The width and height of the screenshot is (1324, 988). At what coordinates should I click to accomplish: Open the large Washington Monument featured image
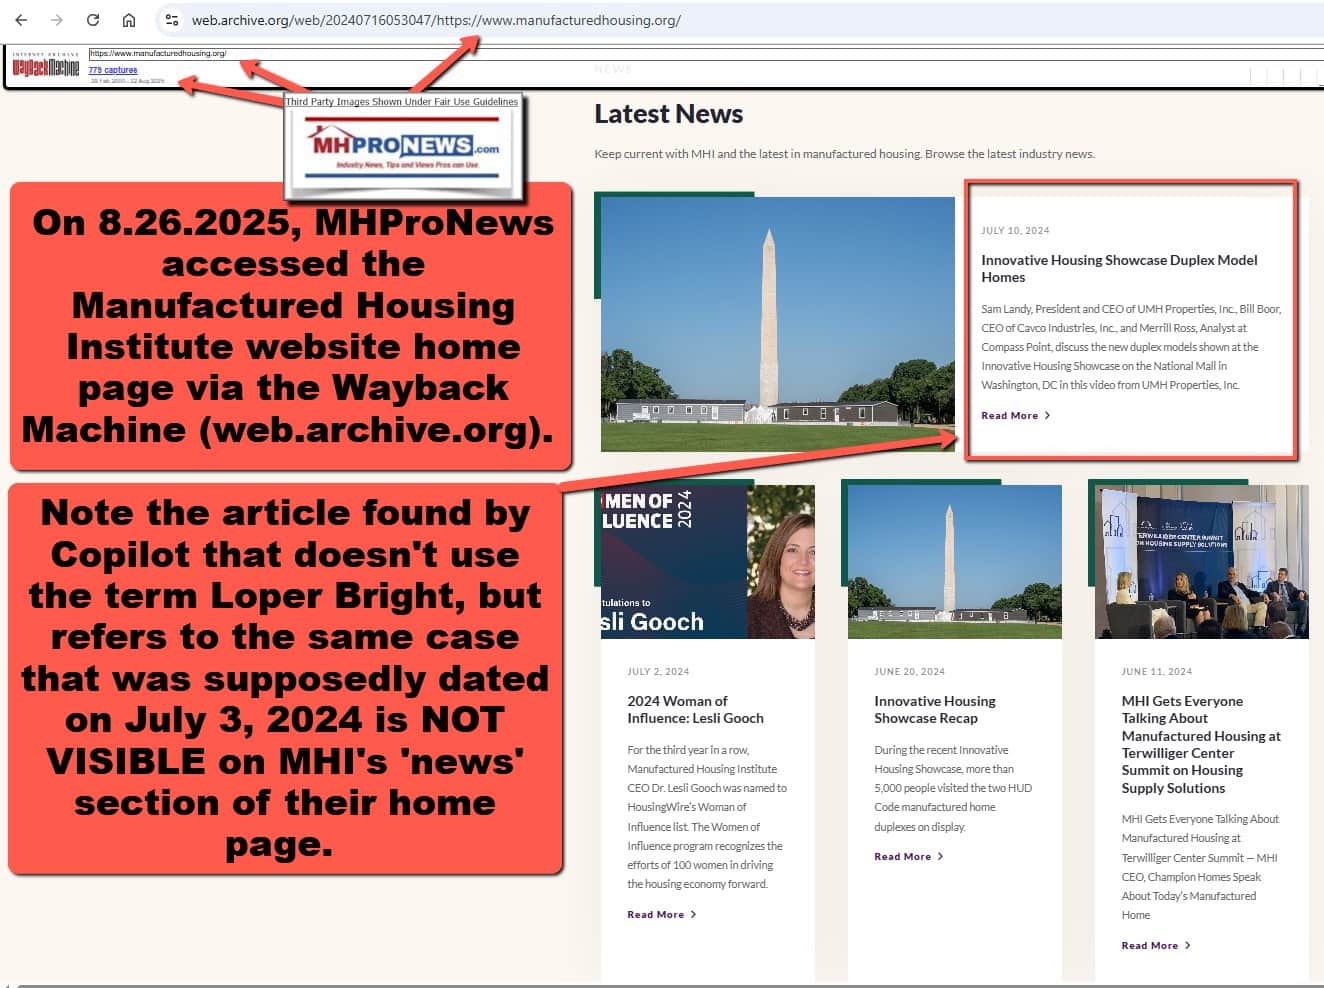point(777,324)
